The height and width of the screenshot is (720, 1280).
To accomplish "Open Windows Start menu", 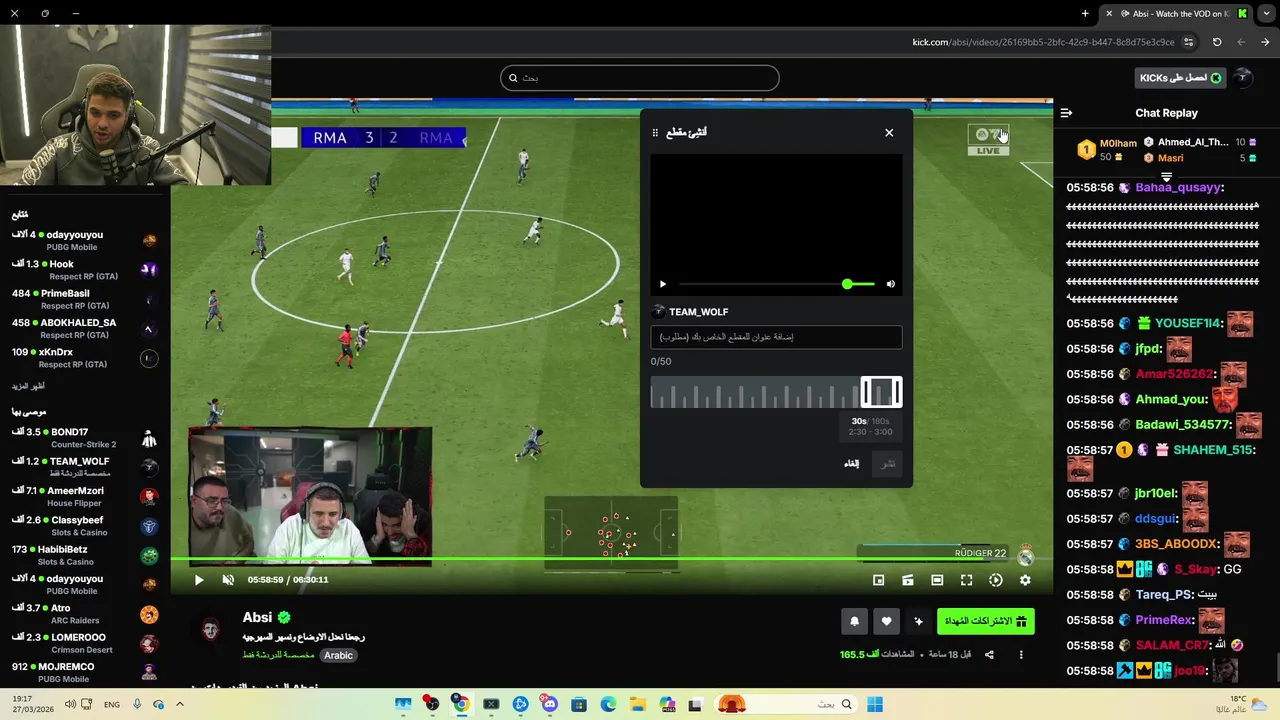I will point(875,705).
